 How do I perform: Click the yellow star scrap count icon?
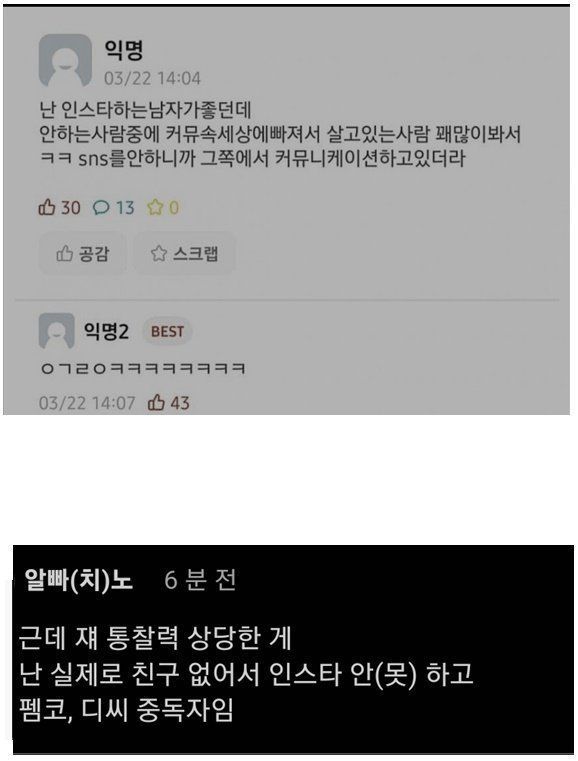click(155, 208)
